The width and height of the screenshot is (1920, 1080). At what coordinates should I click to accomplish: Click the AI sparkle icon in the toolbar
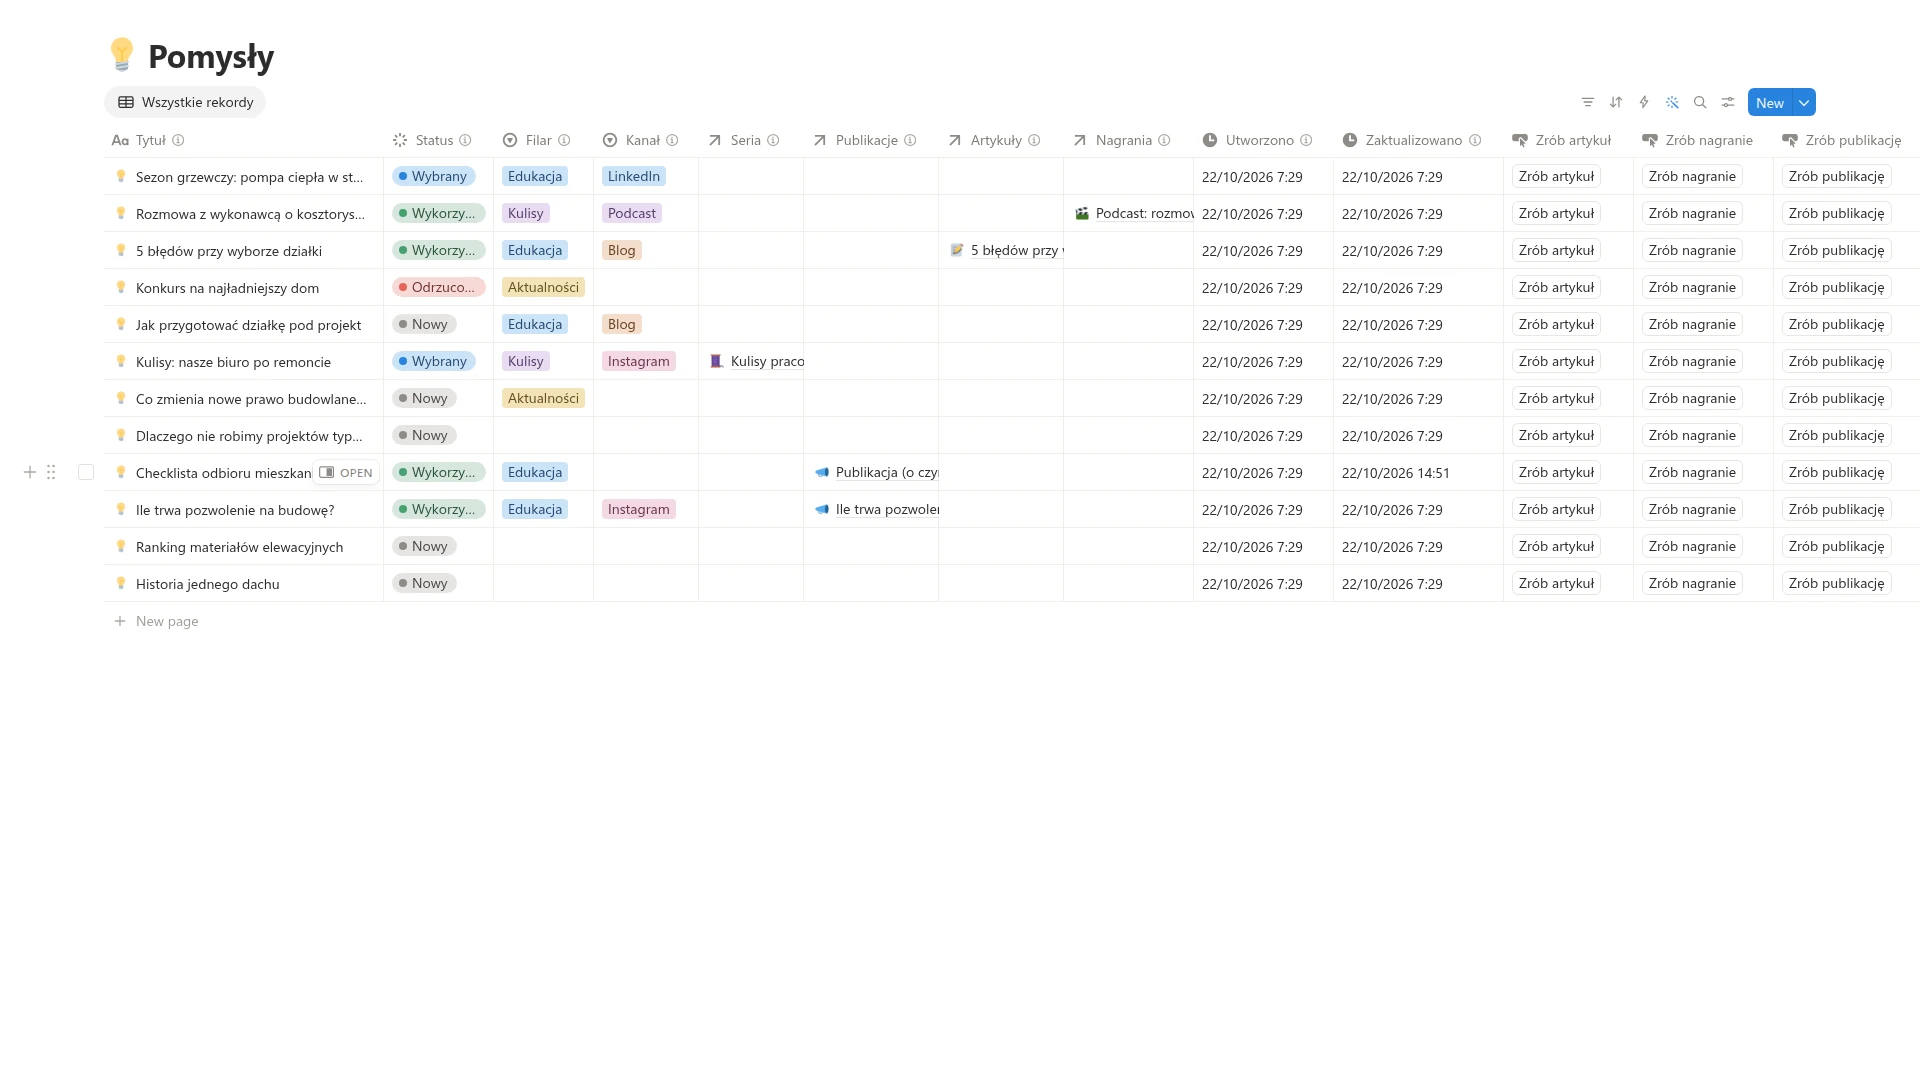point(1672,102)
